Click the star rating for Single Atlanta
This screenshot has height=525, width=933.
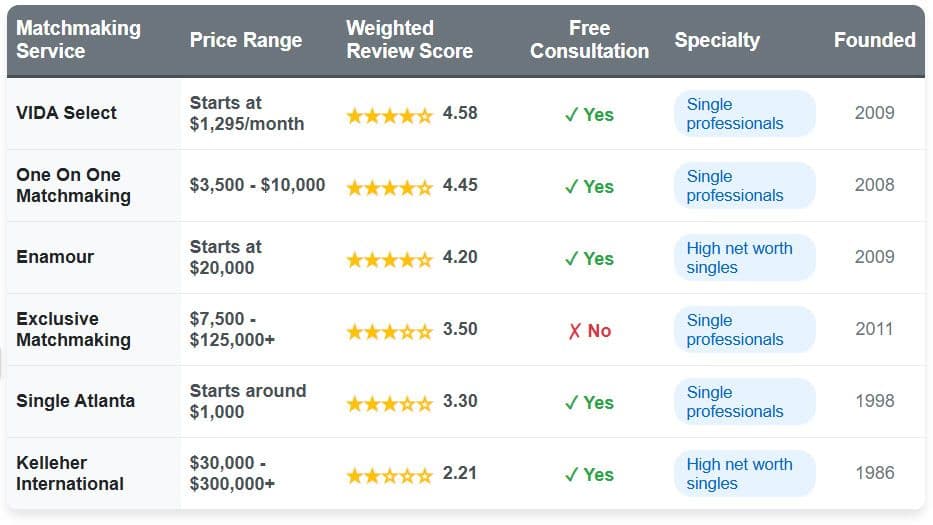click(x=389, y=403)
